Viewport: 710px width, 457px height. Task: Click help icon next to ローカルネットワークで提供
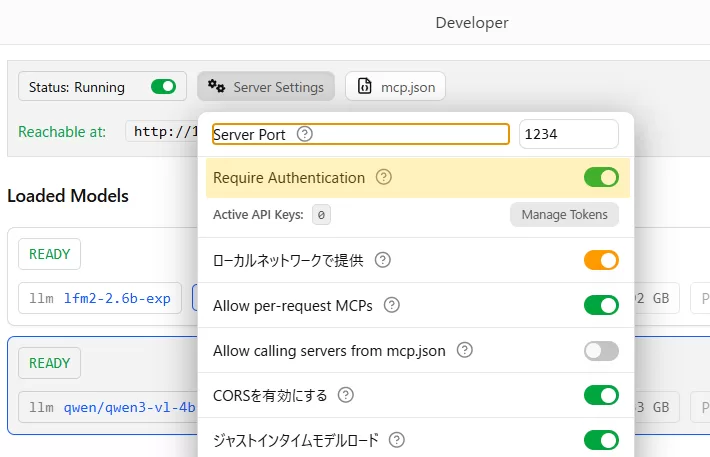pos(382,260)
